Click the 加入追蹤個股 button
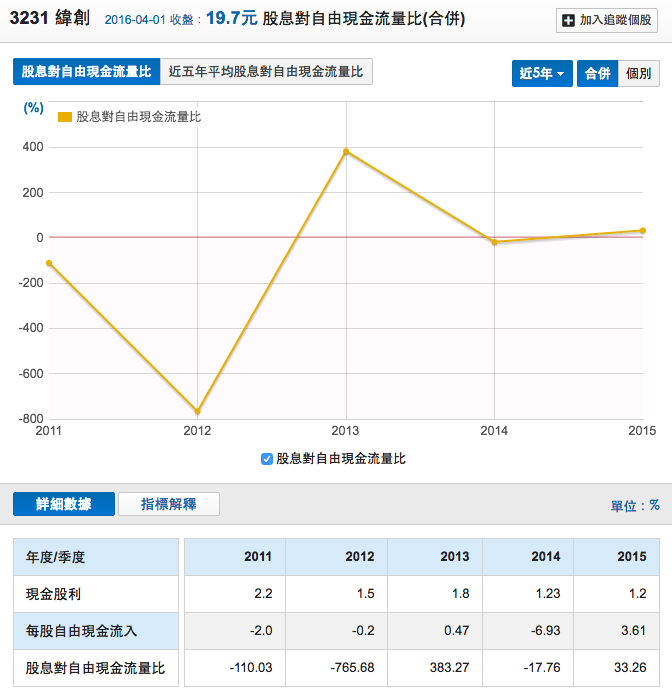This screenshot has height=696, width=672. click(608, 20)
